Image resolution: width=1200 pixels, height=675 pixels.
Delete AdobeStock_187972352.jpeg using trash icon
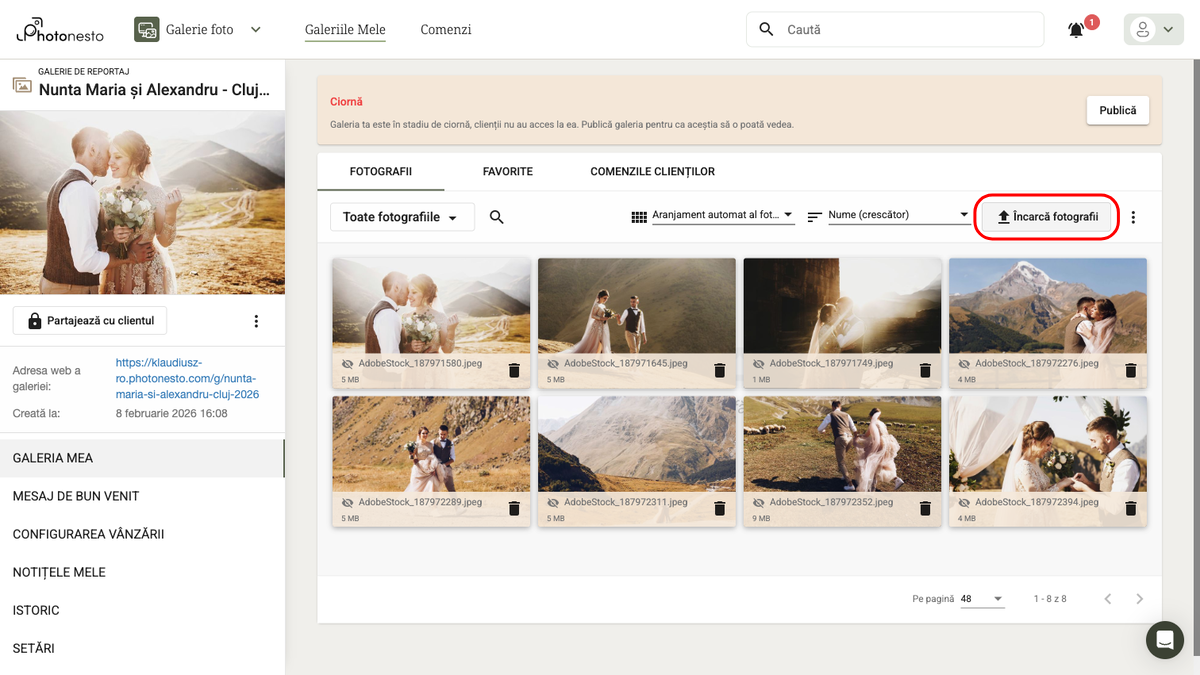pyautogui.click(x=925, y=508)
